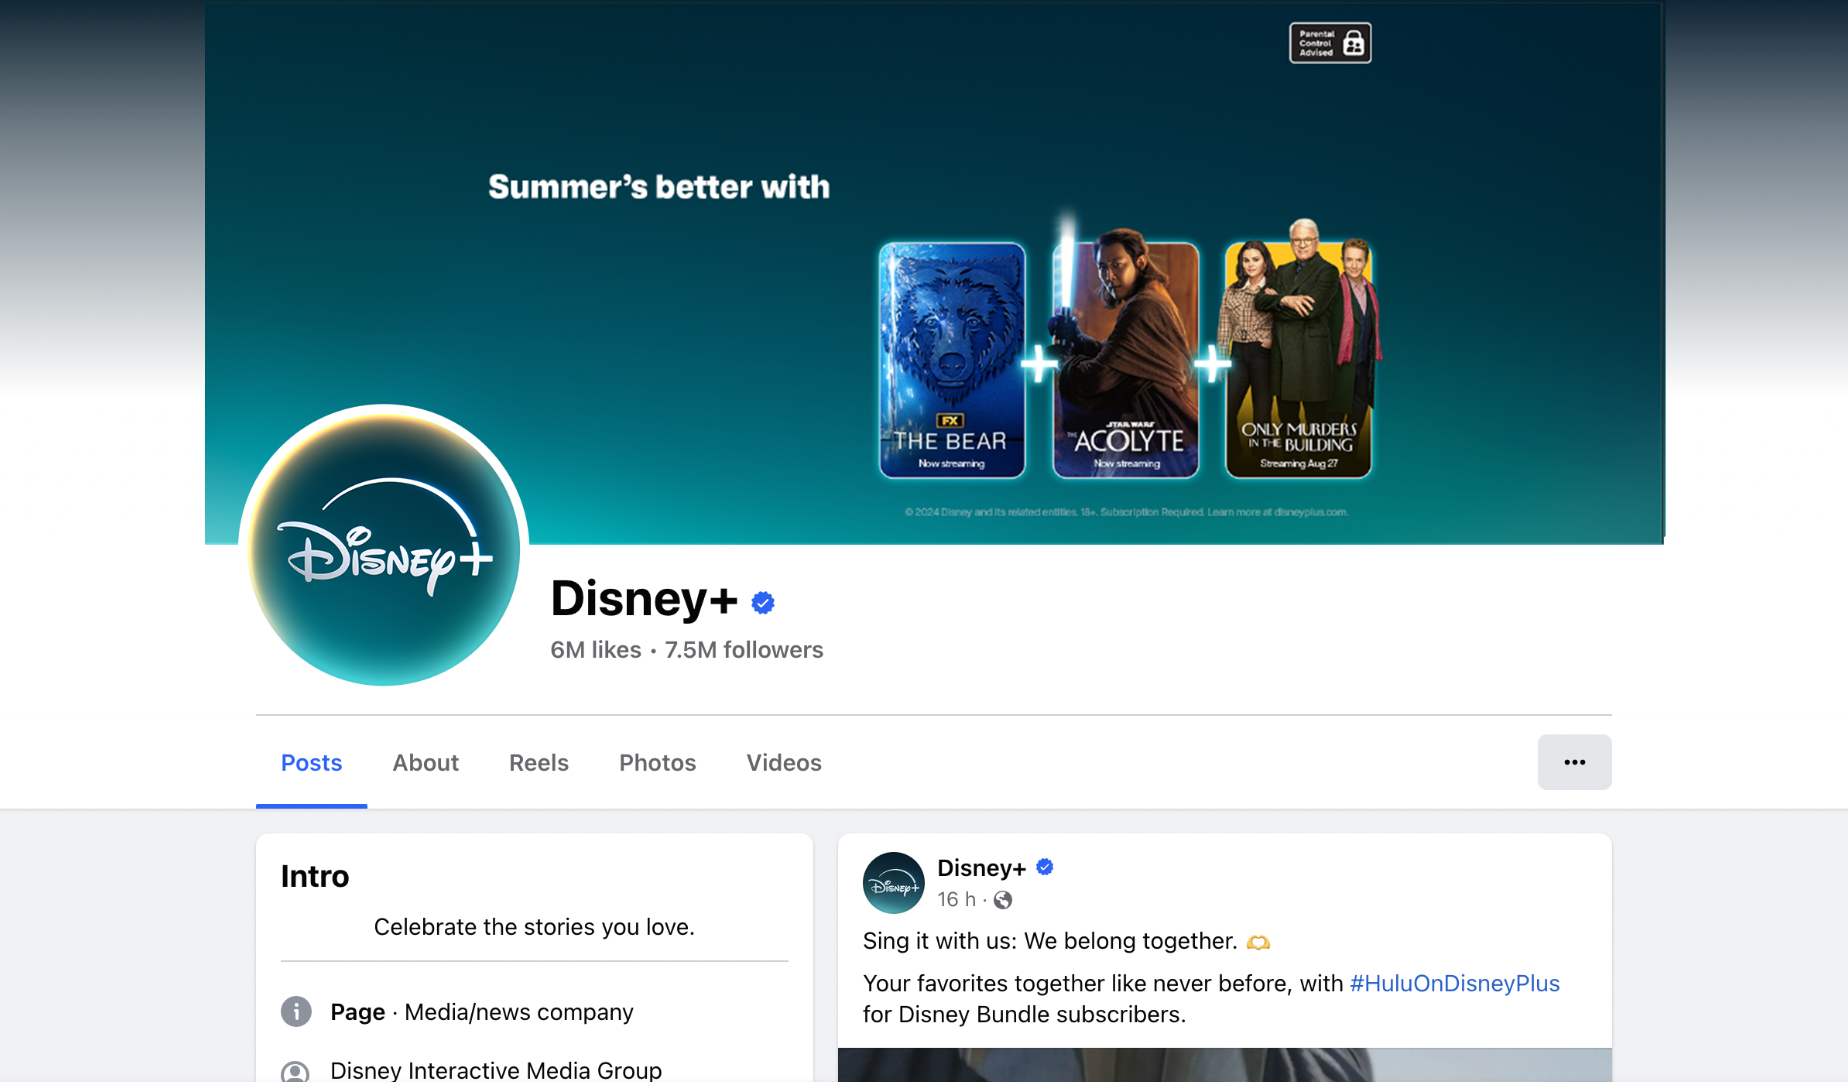The image size is (1848, 1082).
Task: Click the Disney Interactive Media Group link
Action: pyautogui.click(x=496, y=1070)
